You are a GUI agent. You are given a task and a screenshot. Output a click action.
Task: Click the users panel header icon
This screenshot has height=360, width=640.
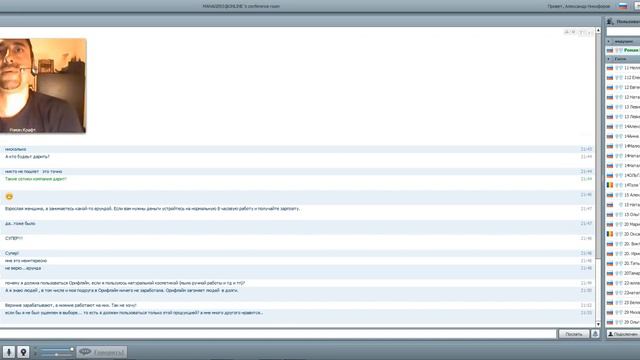pyautogui.click(x=610, y=21)
